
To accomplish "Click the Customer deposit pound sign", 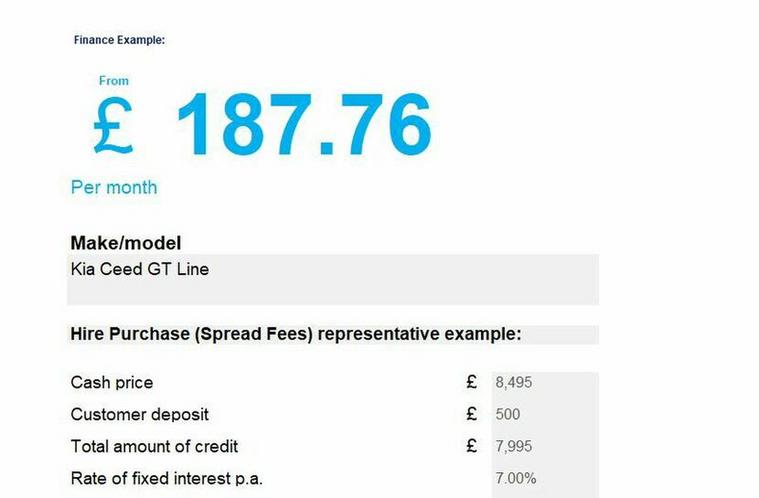I will click(x=472, y=414).
